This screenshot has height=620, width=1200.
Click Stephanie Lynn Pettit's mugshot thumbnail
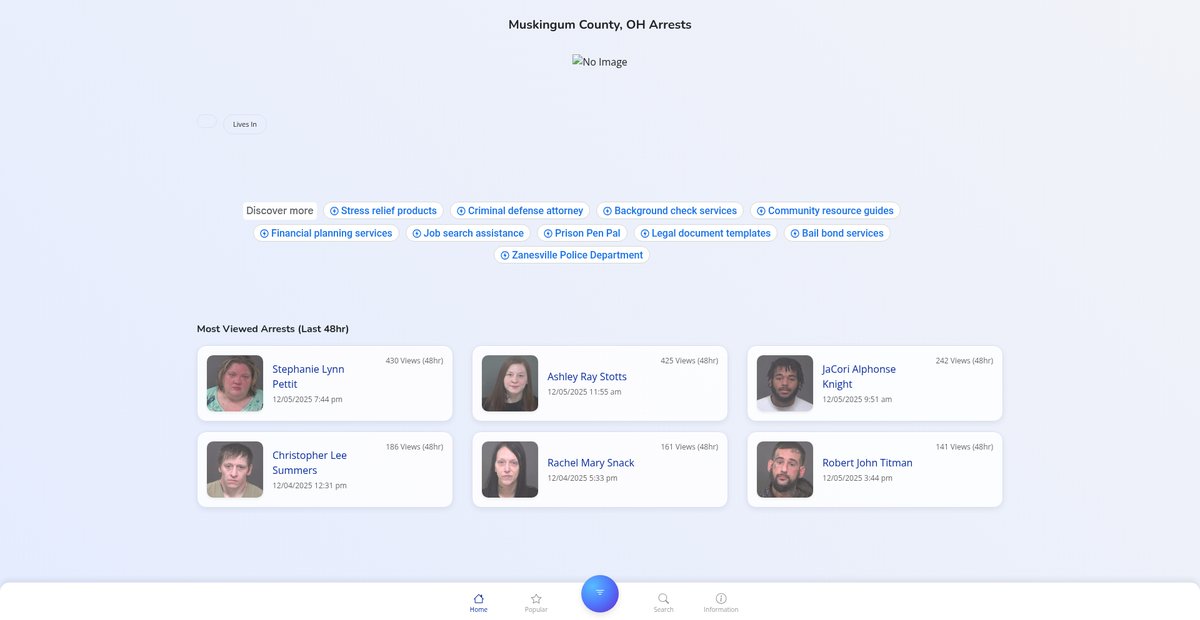point(235,384)
